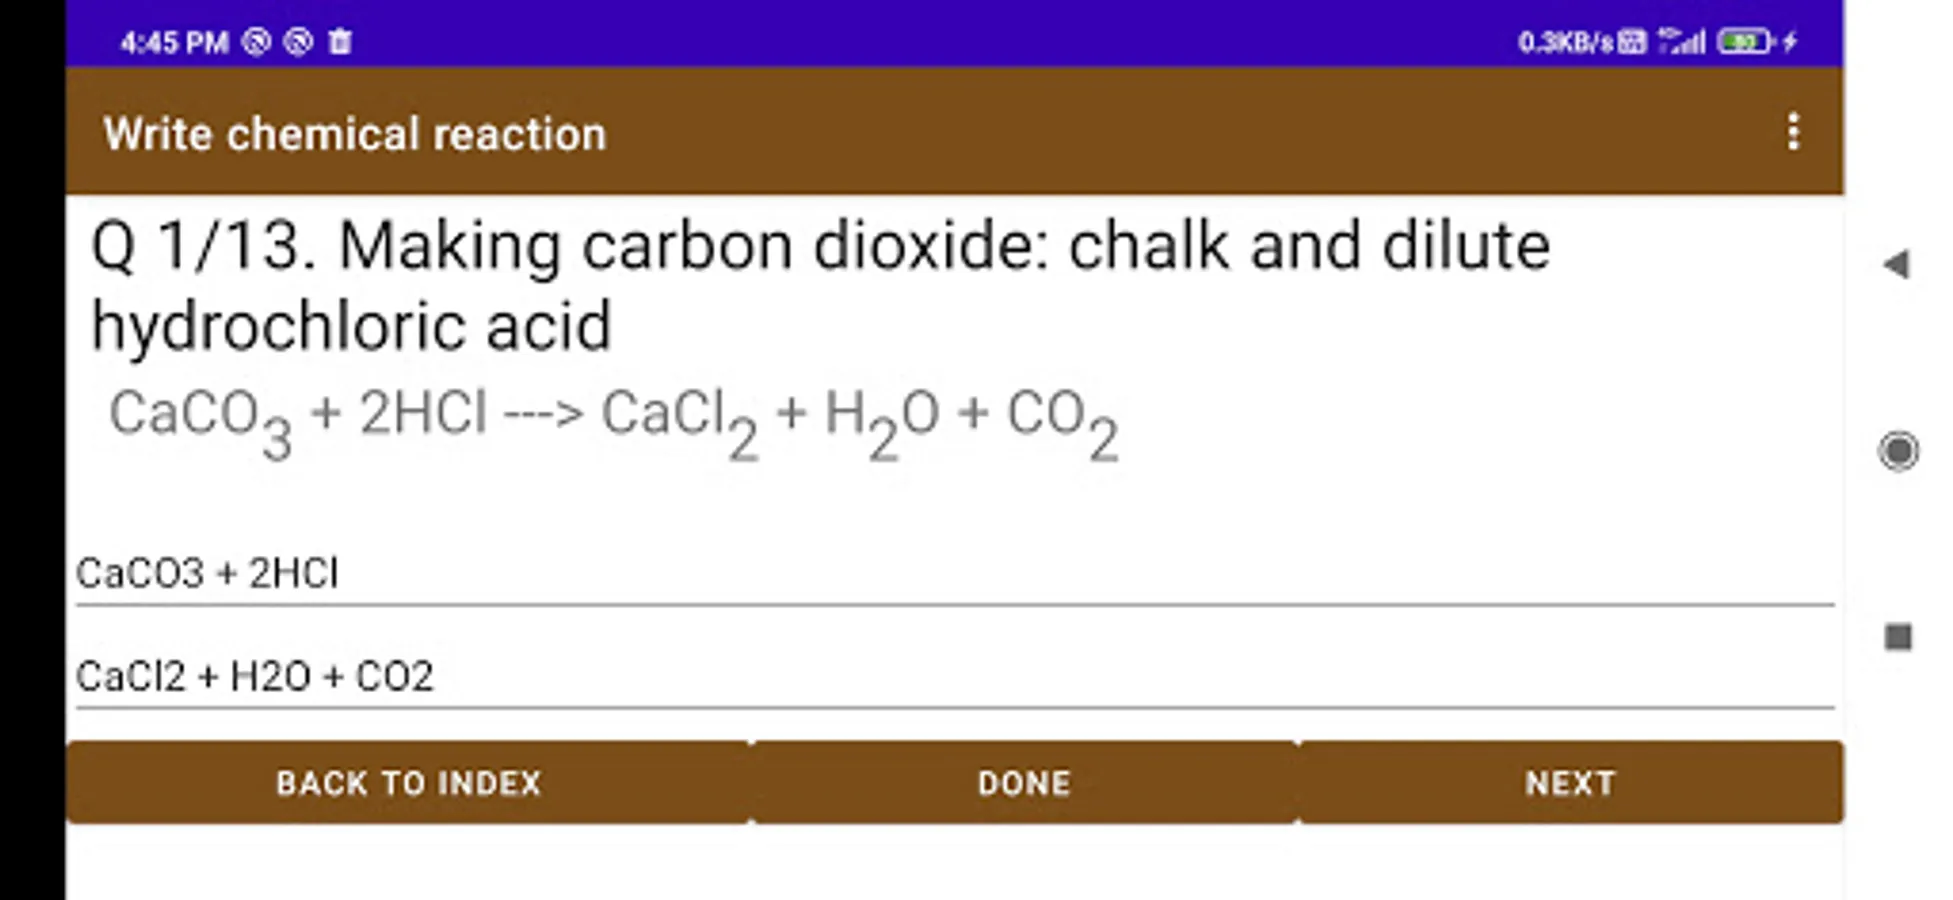Image resolution: width=1953 pixels, height=900 pixels.
Task: Go to the NEXT question
Action: [x=1570, y=783]
